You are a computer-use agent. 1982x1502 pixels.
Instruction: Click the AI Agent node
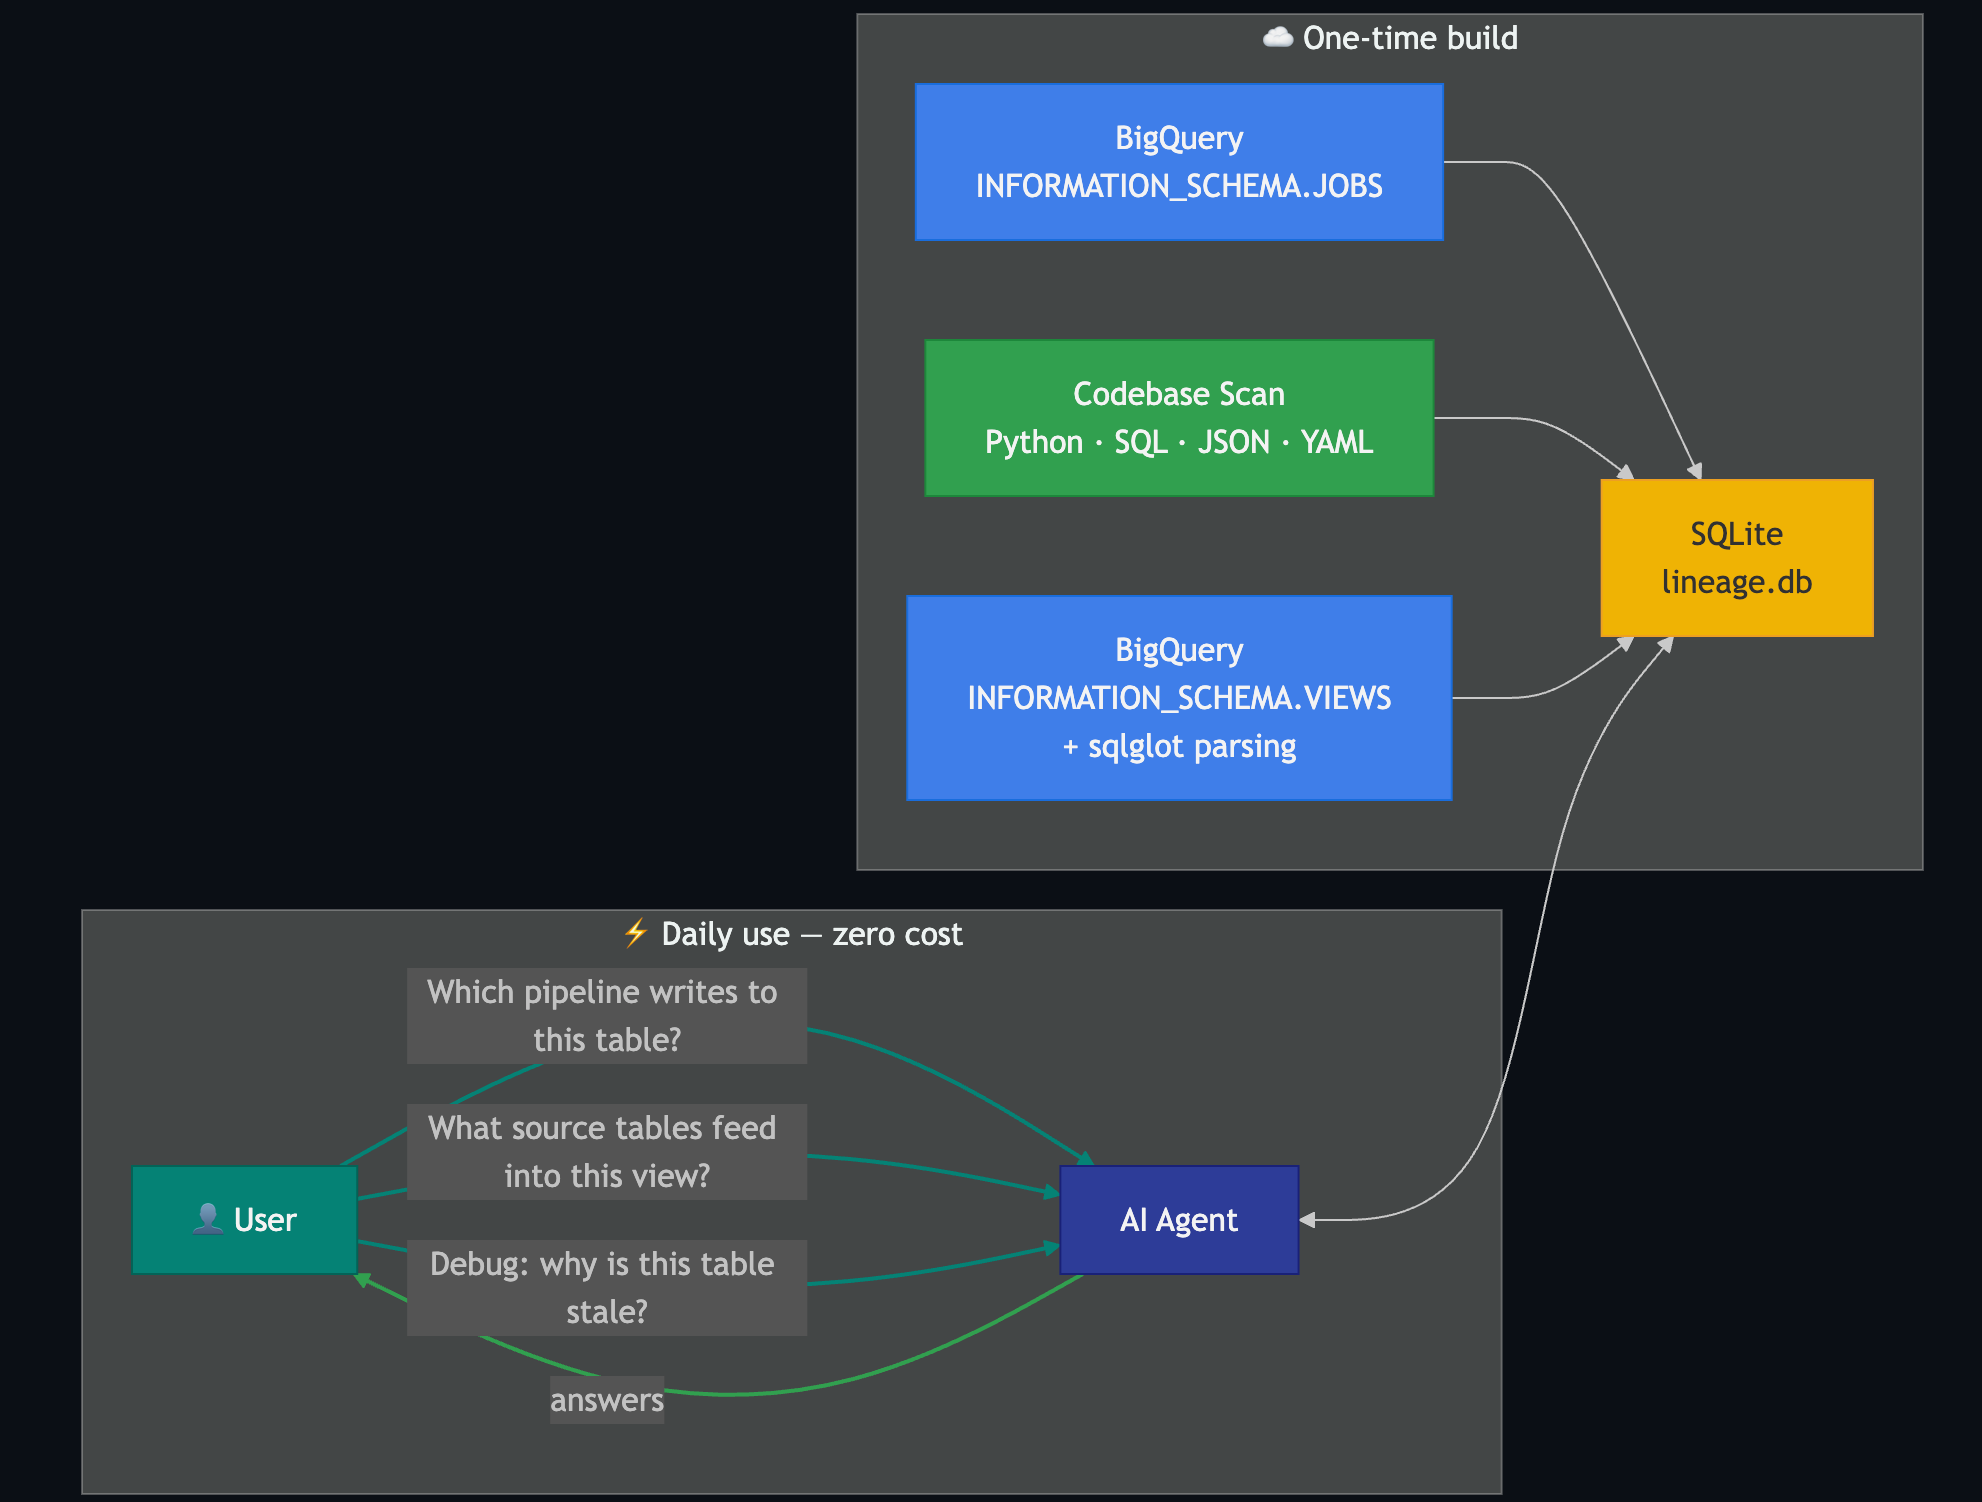1179,1220
